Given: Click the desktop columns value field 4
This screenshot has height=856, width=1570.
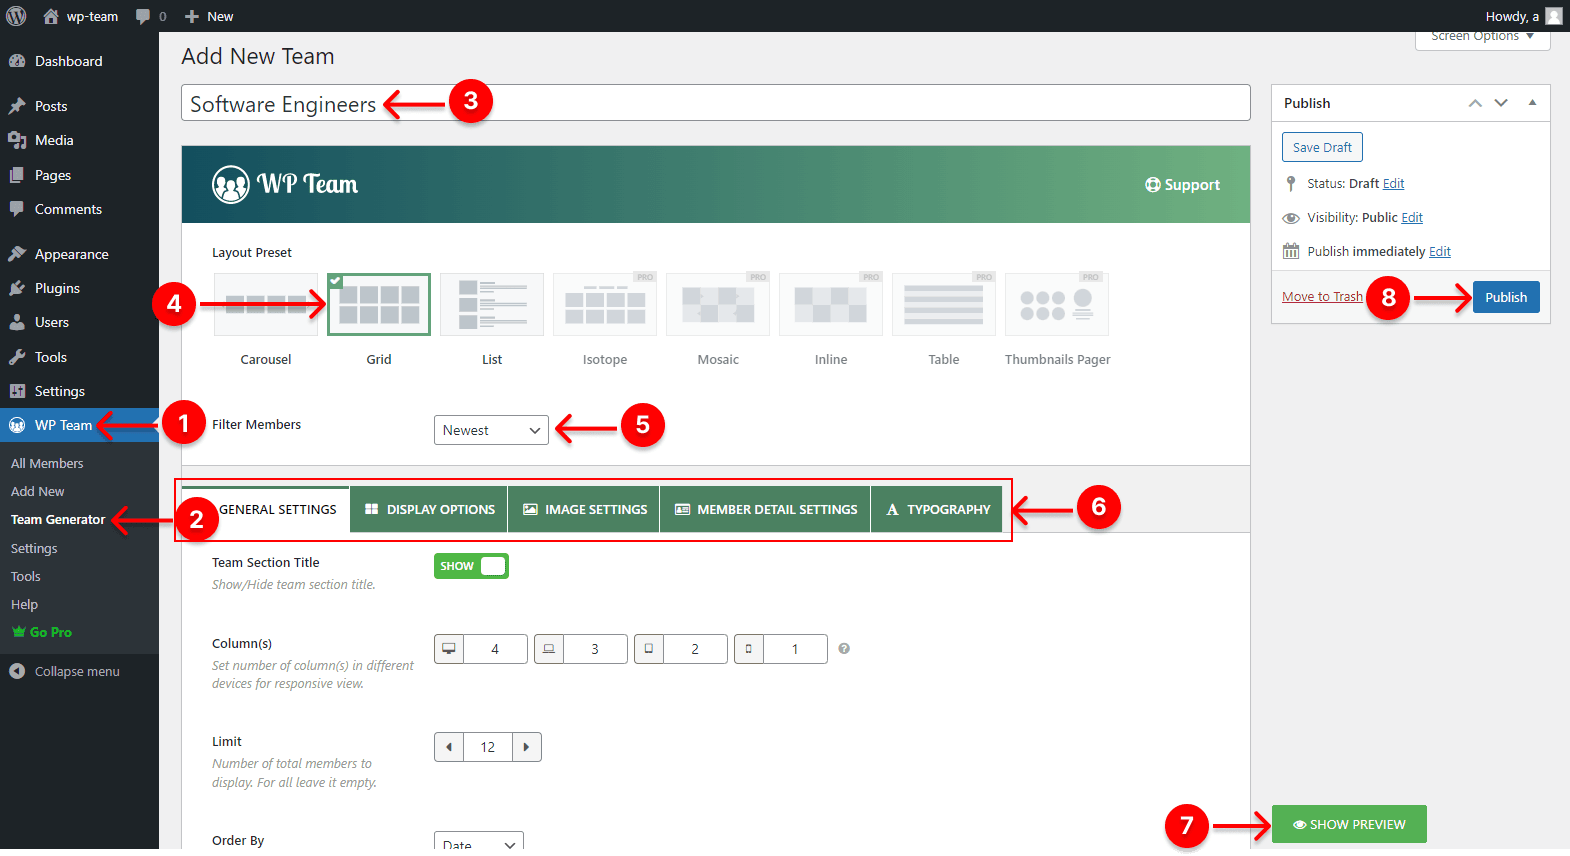Looking at the screenshot, I should (495, 649).
